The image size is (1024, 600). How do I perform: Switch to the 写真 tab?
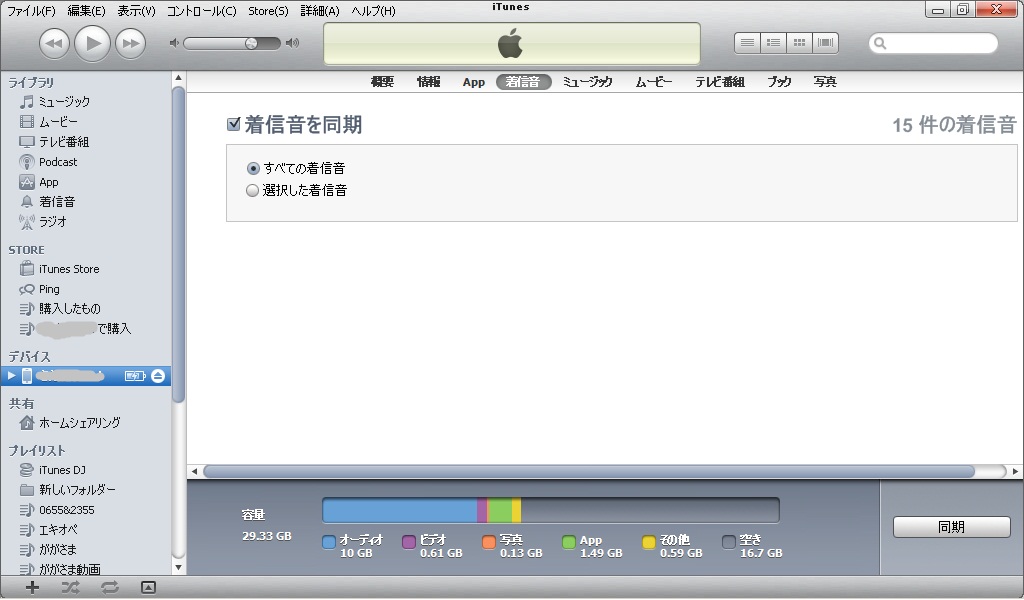[825, 82]
